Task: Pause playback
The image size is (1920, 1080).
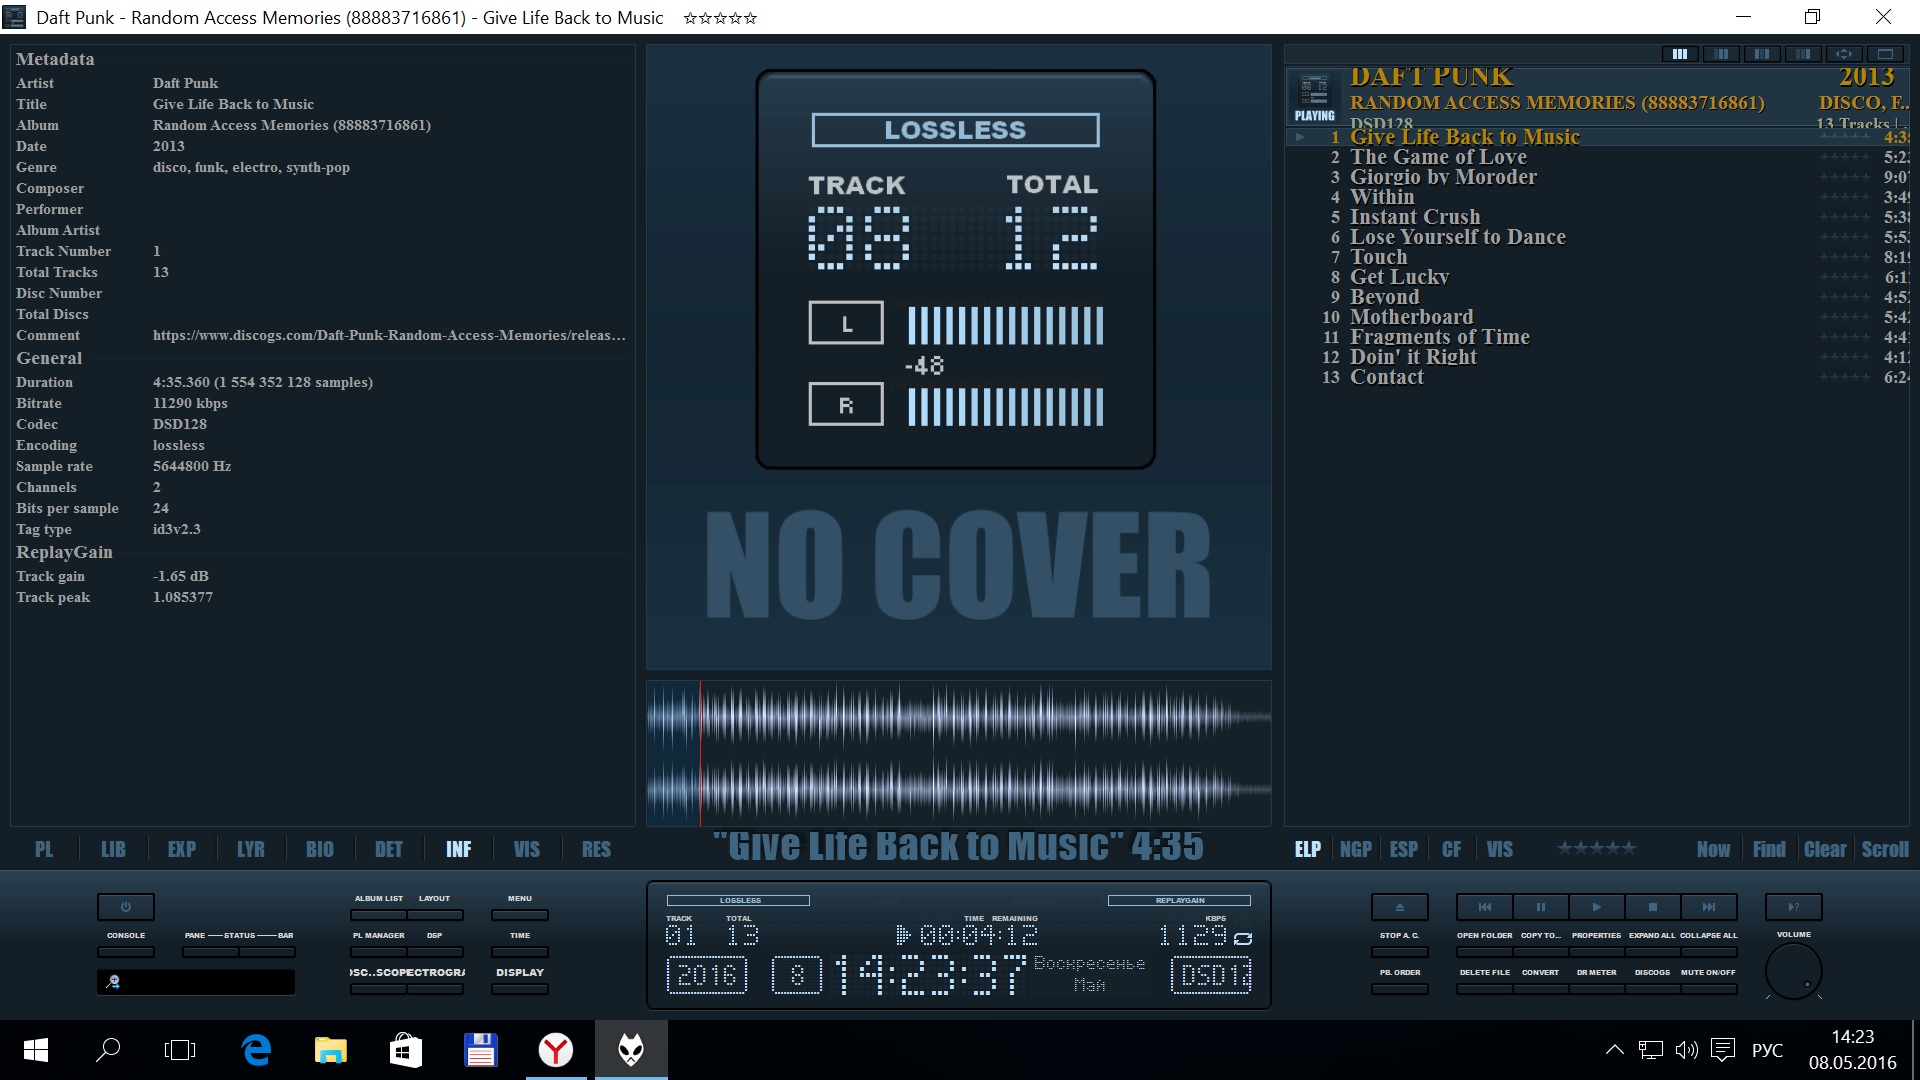Action: pyautogui.click(x=1541, y=907)
